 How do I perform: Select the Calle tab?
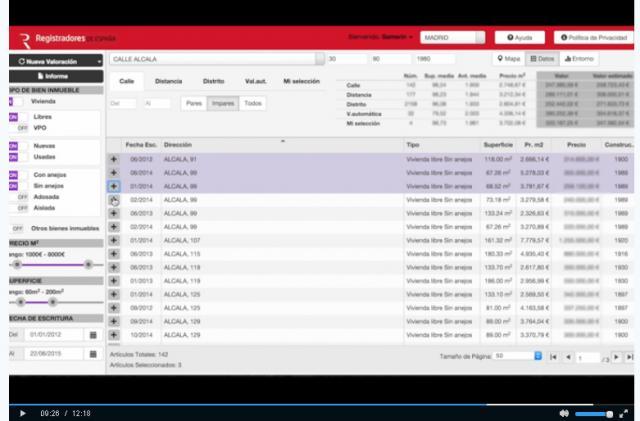[127, 81]
